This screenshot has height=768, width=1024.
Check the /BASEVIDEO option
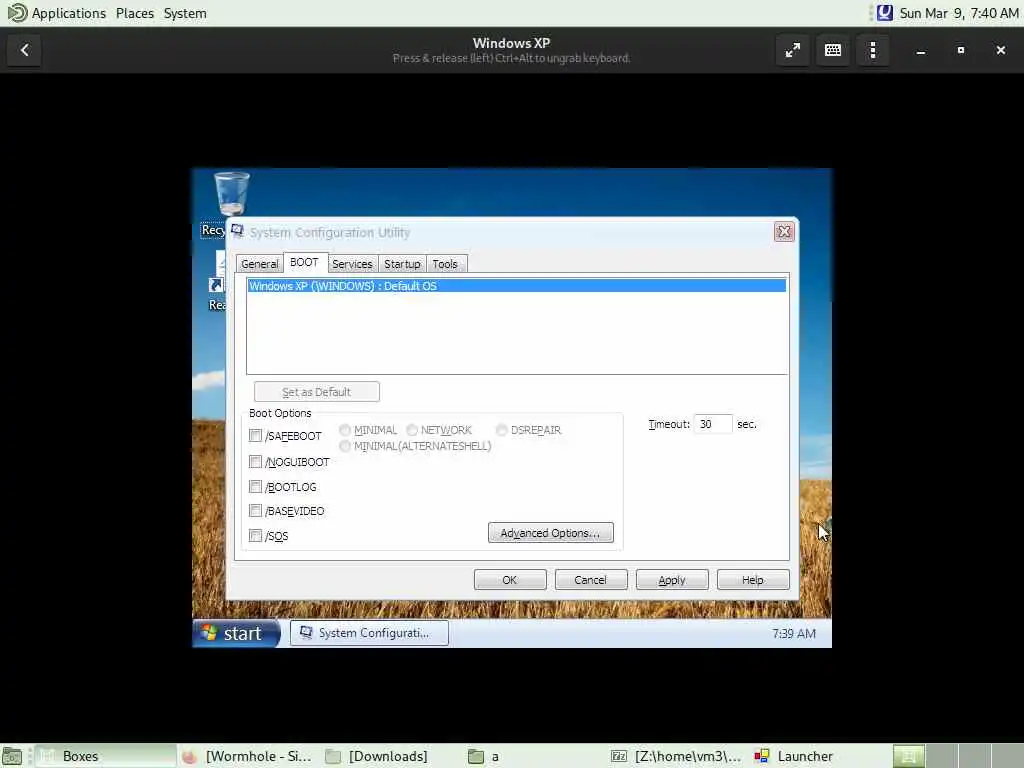(255, 511)
